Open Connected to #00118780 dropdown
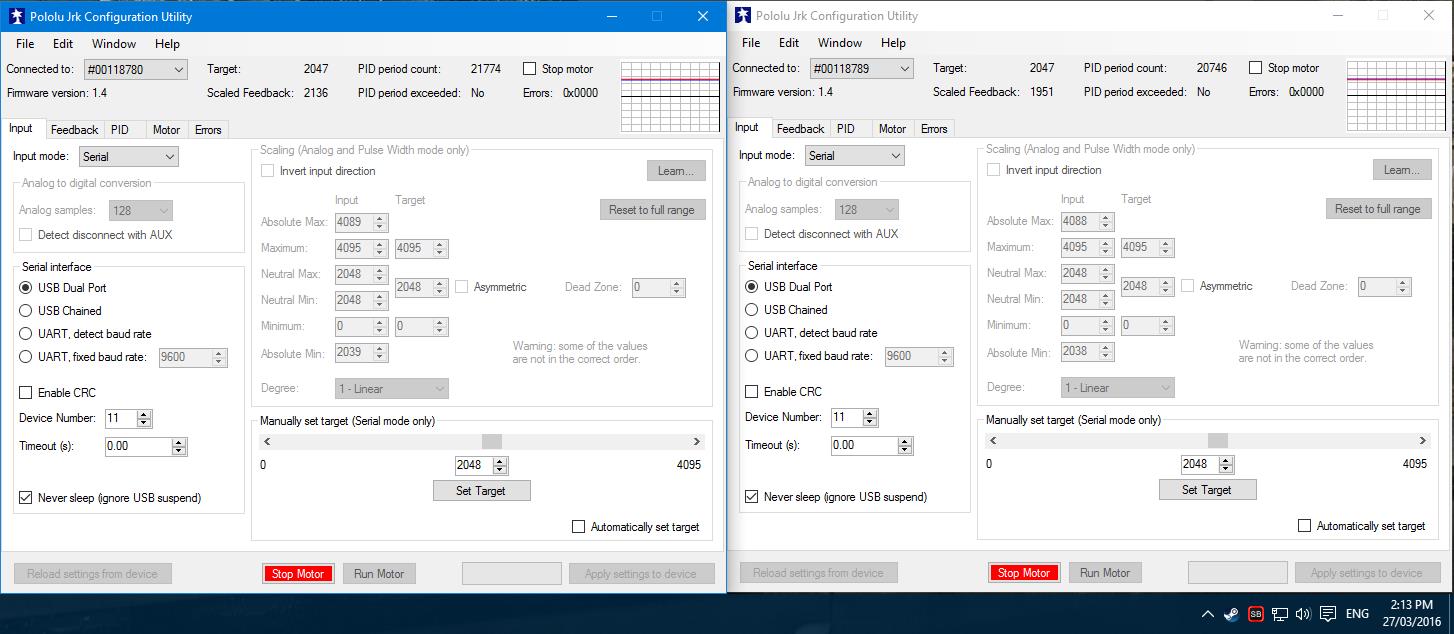Image resolution: width=1454 pixels, height=634 pixels. pos(135,70)
